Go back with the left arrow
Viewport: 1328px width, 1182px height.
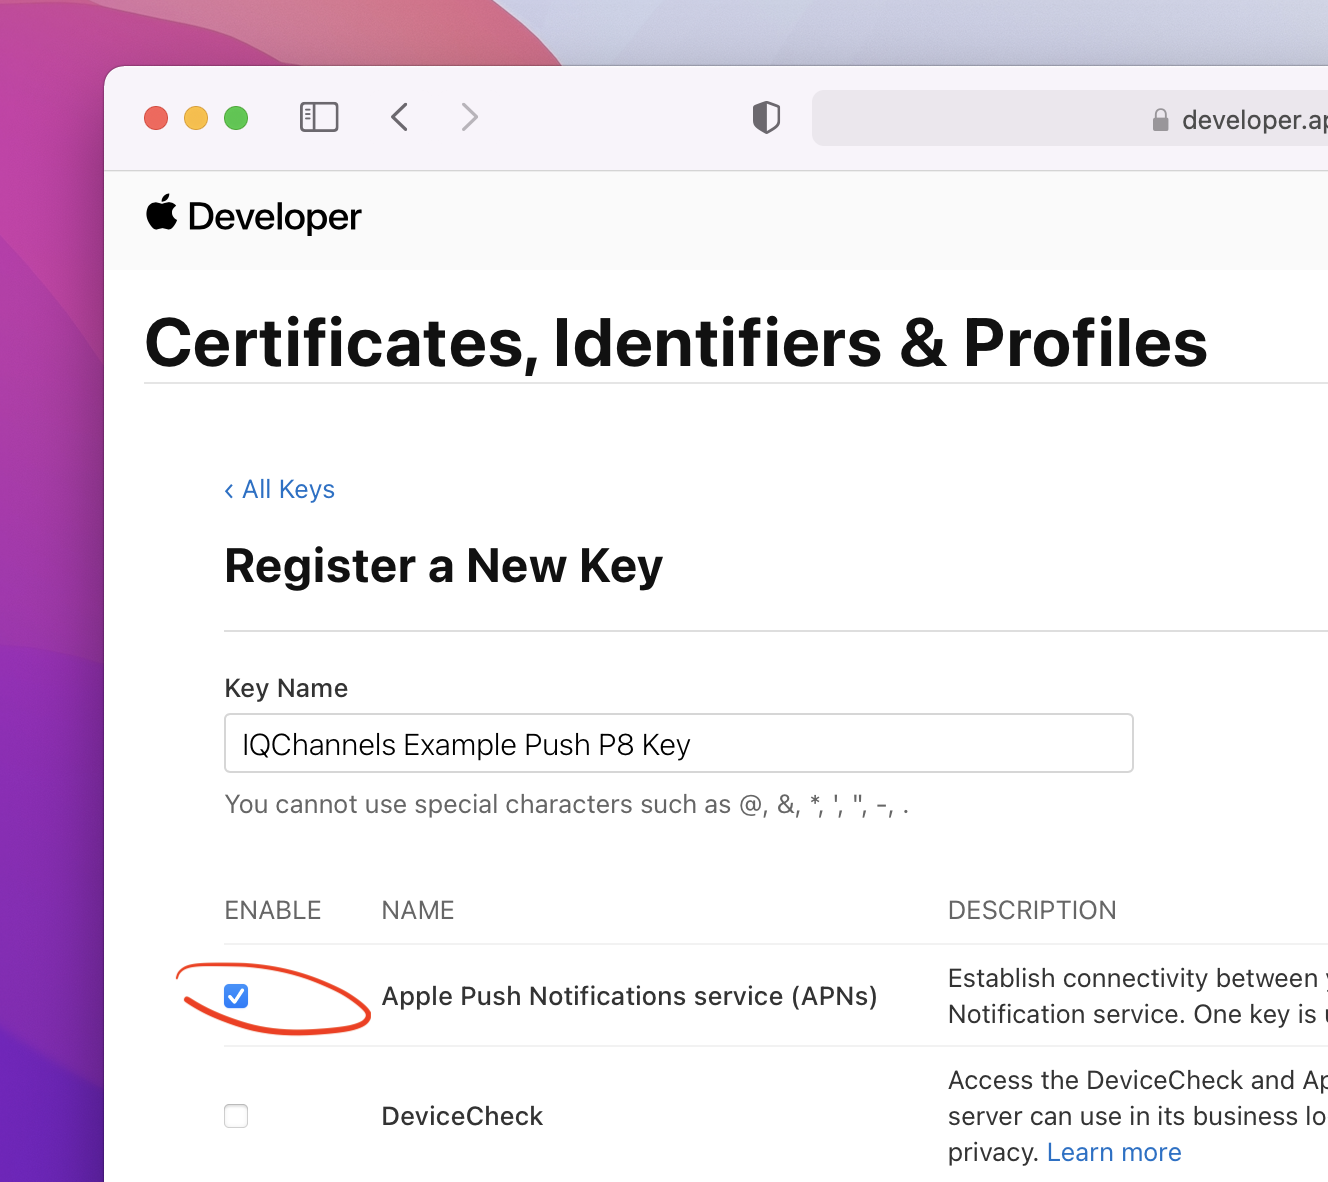pos(399,118)
